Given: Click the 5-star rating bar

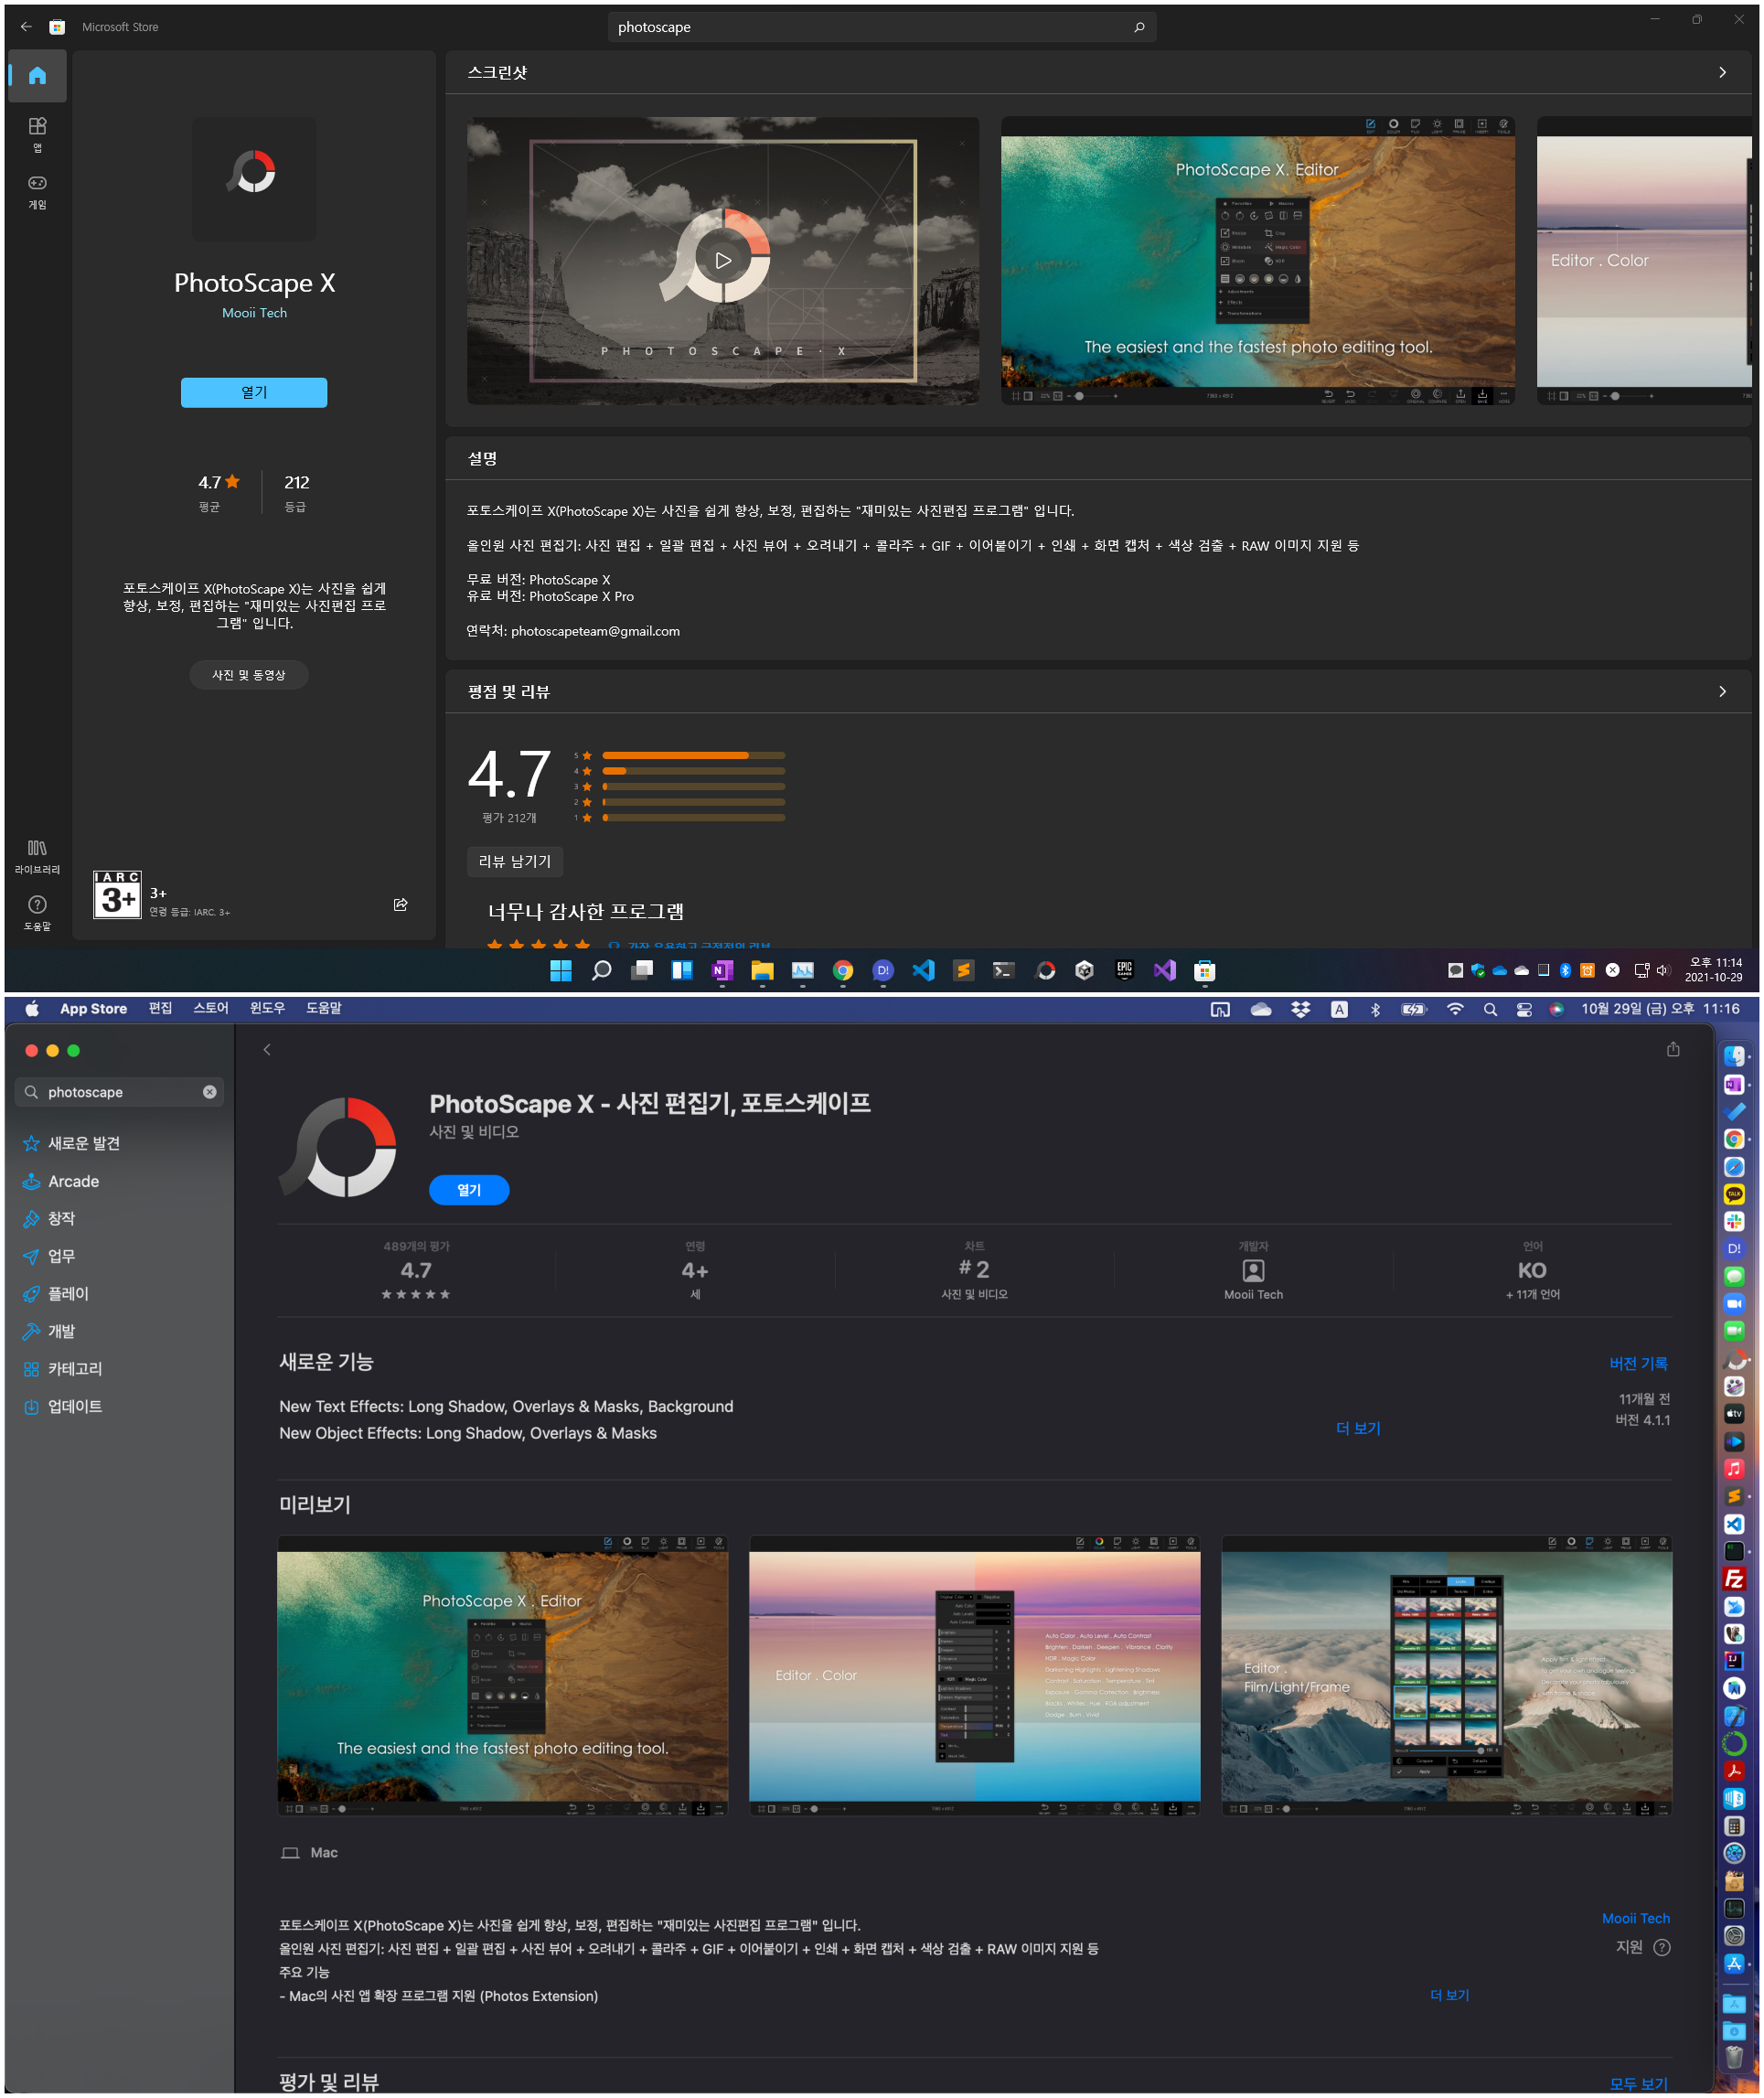Looking at the screenshot, I should [693, 755].
